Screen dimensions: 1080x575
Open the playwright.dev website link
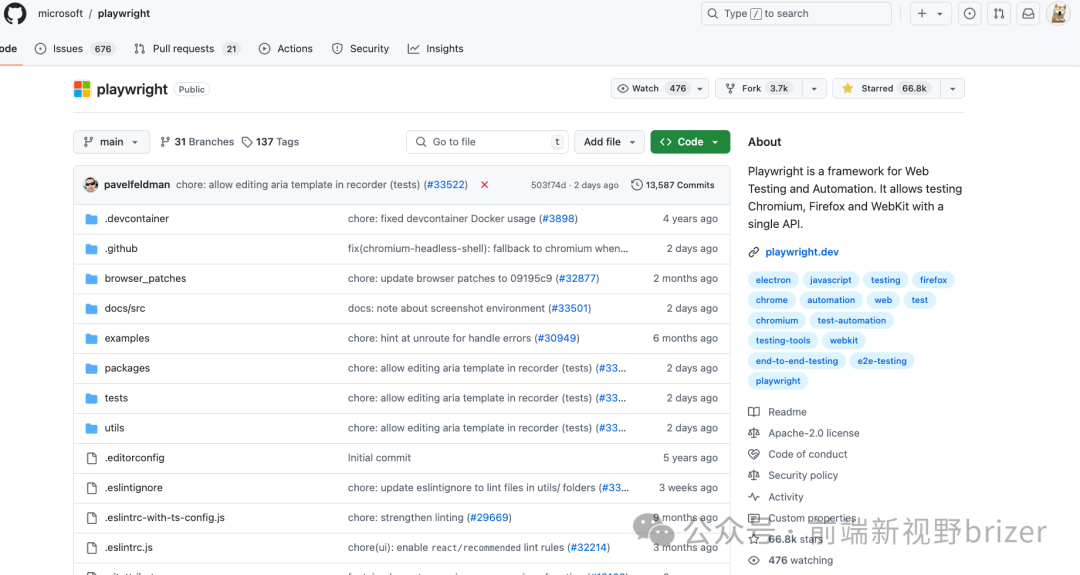802,252
